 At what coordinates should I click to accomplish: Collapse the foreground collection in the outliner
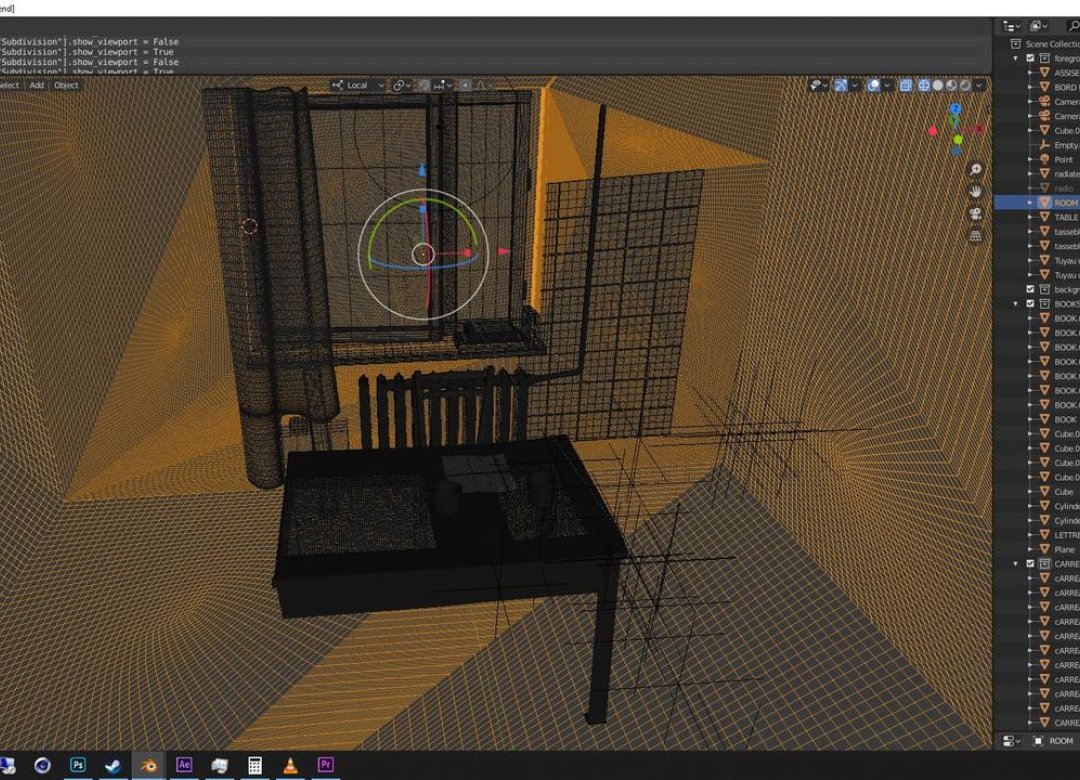[x=1016, y=59]
